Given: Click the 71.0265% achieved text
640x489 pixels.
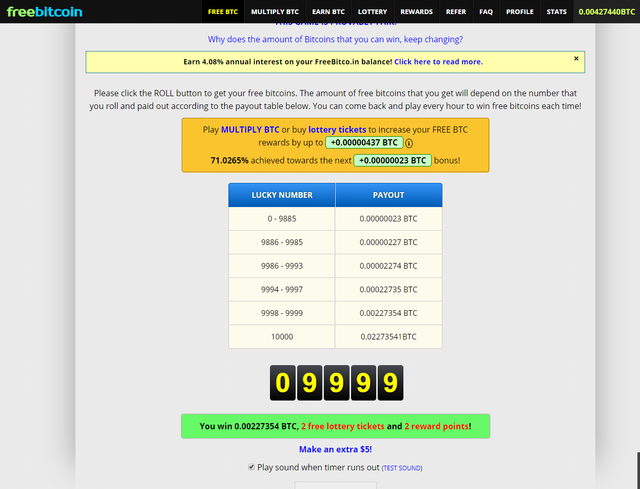Looking at the screenshot, I should pos(229,160).
